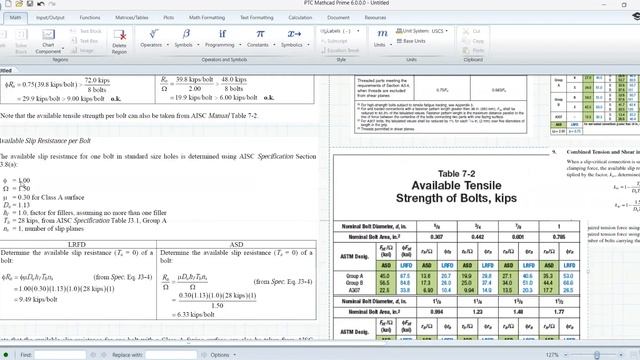This screenshot has height=360, width=640.
Task: Switch to the Calculation ribbon tab
Action: coord(300,18)
